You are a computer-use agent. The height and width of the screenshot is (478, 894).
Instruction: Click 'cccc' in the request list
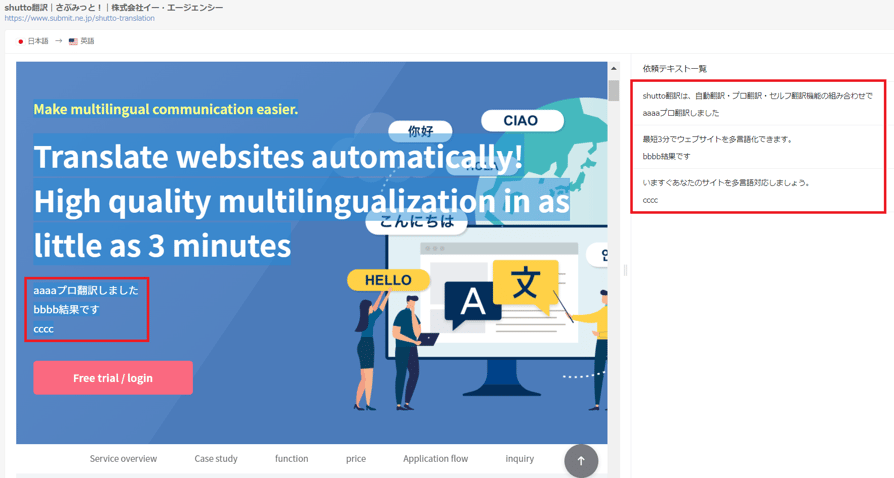650,200
